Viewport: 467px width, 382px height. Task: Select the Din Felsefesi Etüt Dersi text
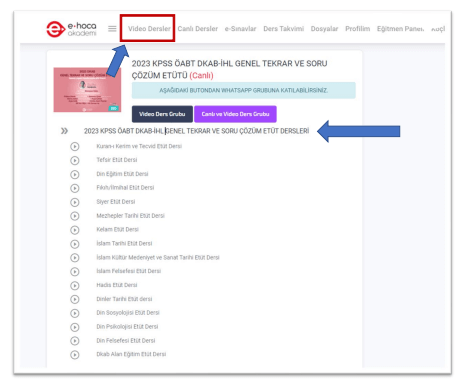coord(126,341)
